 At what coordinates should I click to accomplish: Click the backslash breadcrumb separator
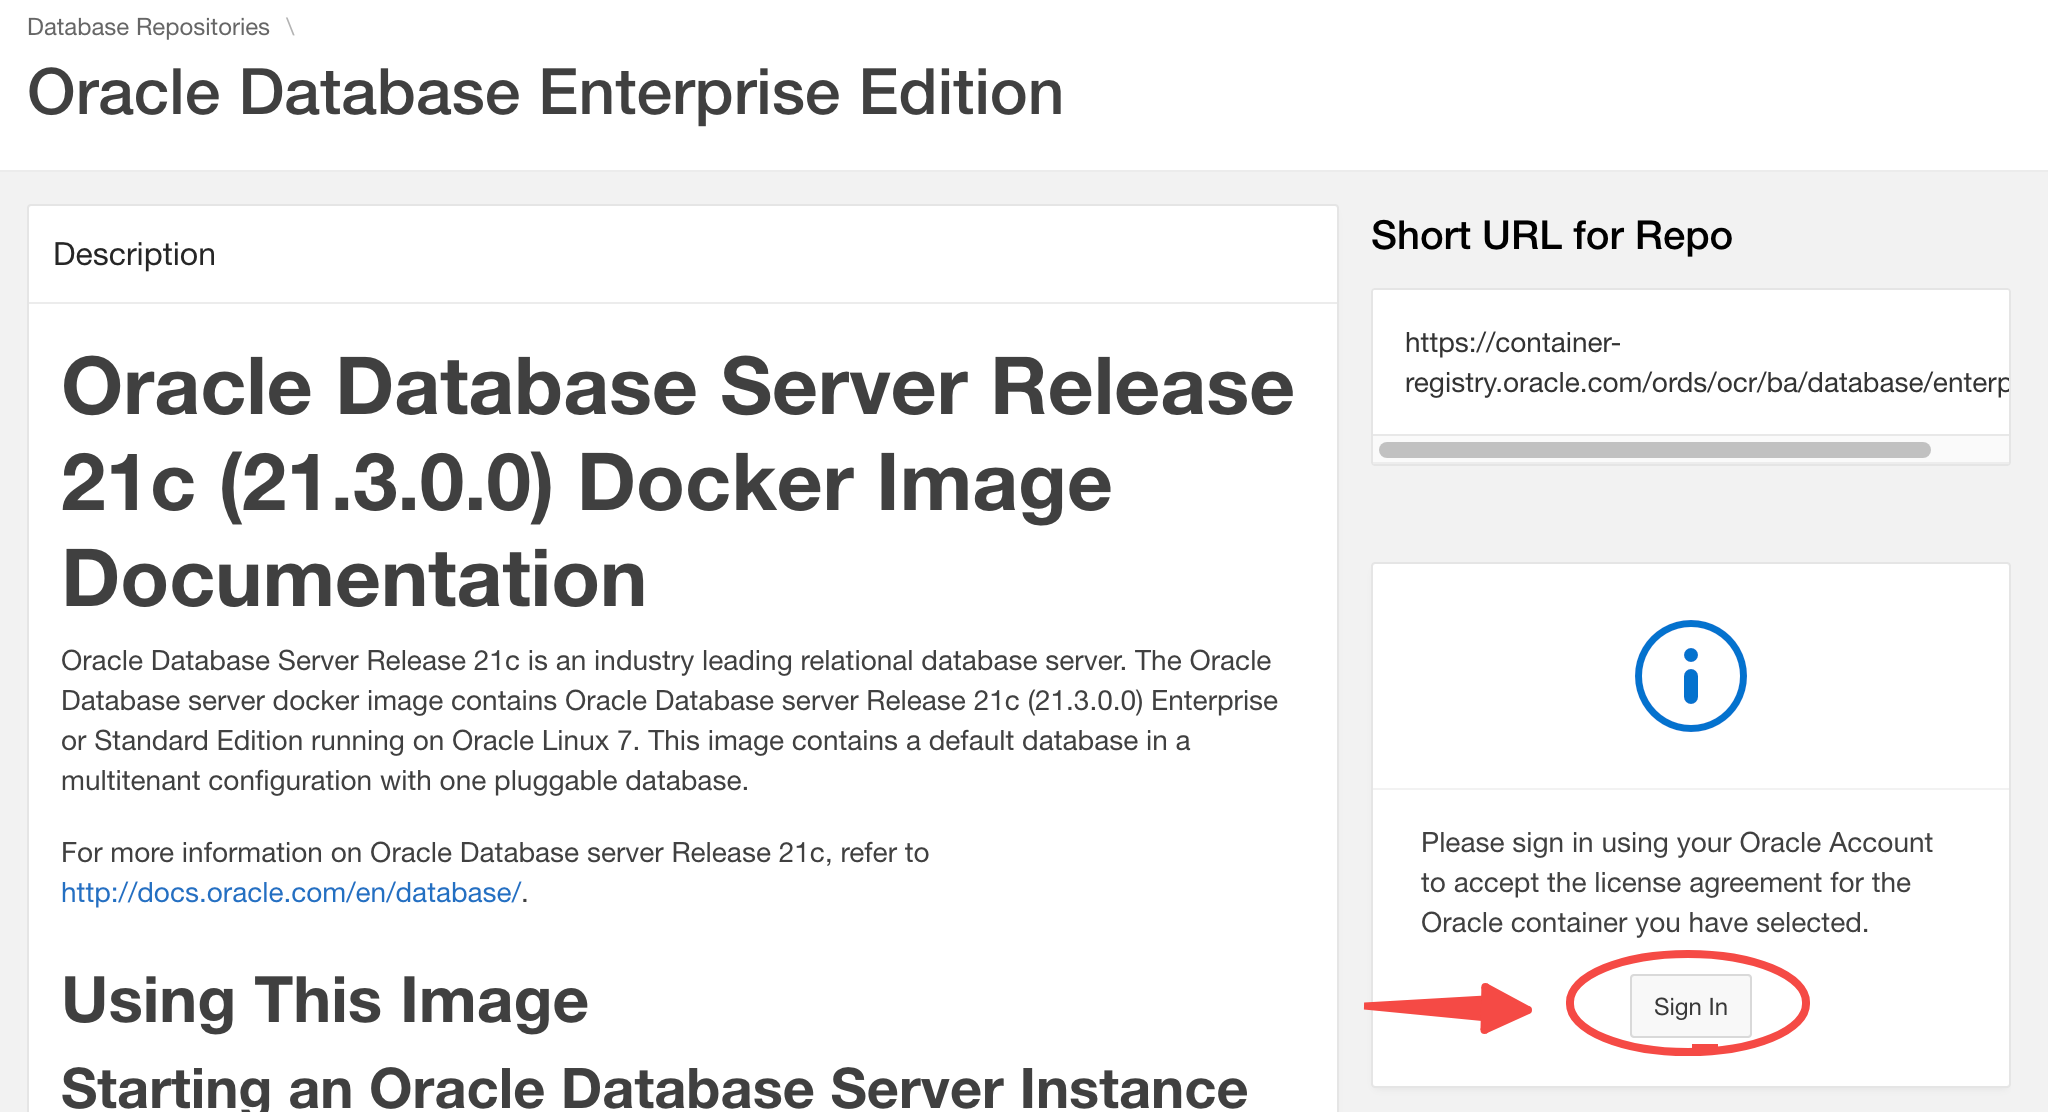[x=291, y=27]
